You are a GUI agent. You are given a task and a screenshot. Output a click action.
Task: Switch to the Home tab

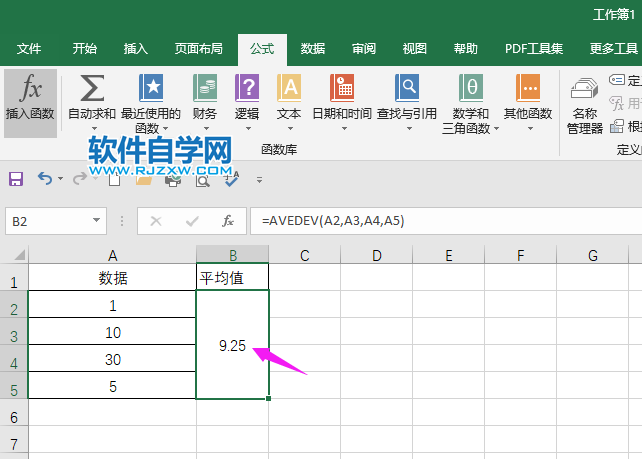click(85, 49)
